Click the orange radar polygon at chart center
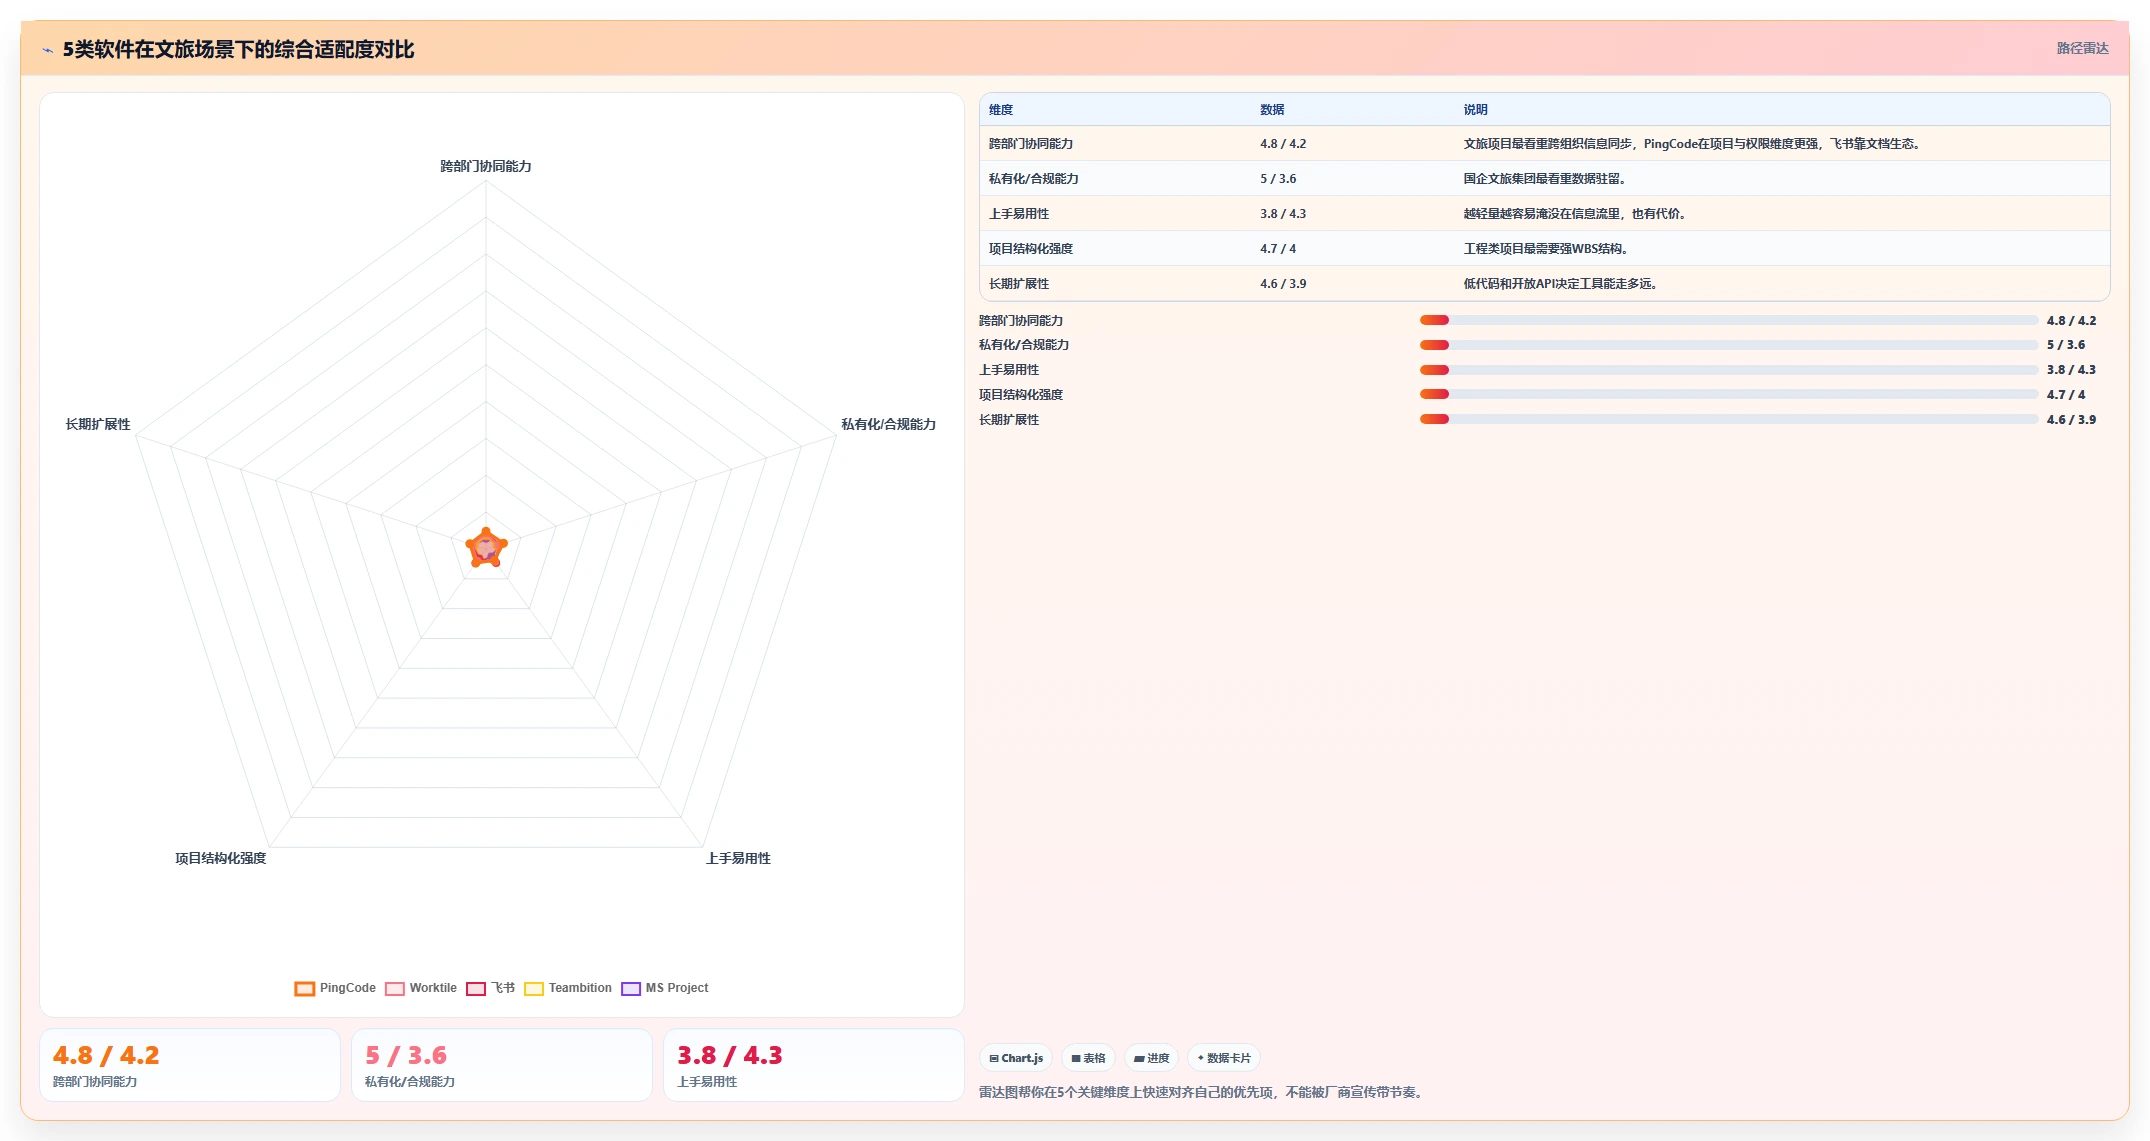 point(486,548)
